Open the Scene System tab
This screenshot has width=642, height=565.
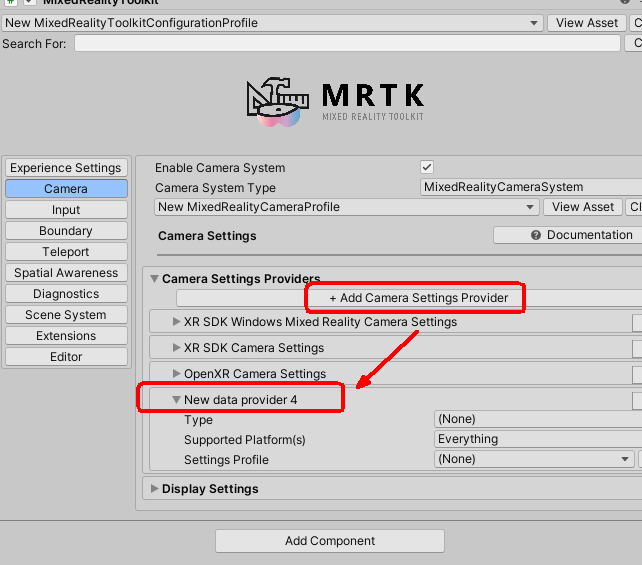pos(66,314)
